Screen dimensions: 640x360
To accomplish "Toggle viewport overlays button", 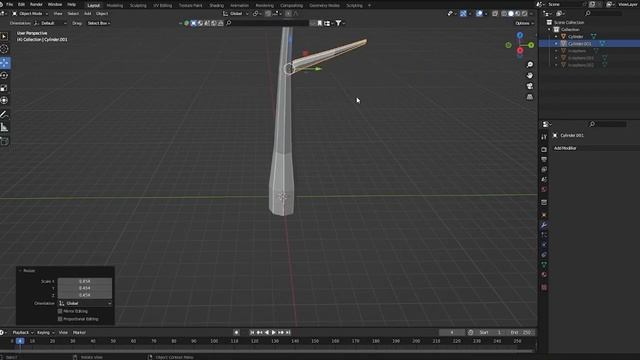I will pos(479,13).
